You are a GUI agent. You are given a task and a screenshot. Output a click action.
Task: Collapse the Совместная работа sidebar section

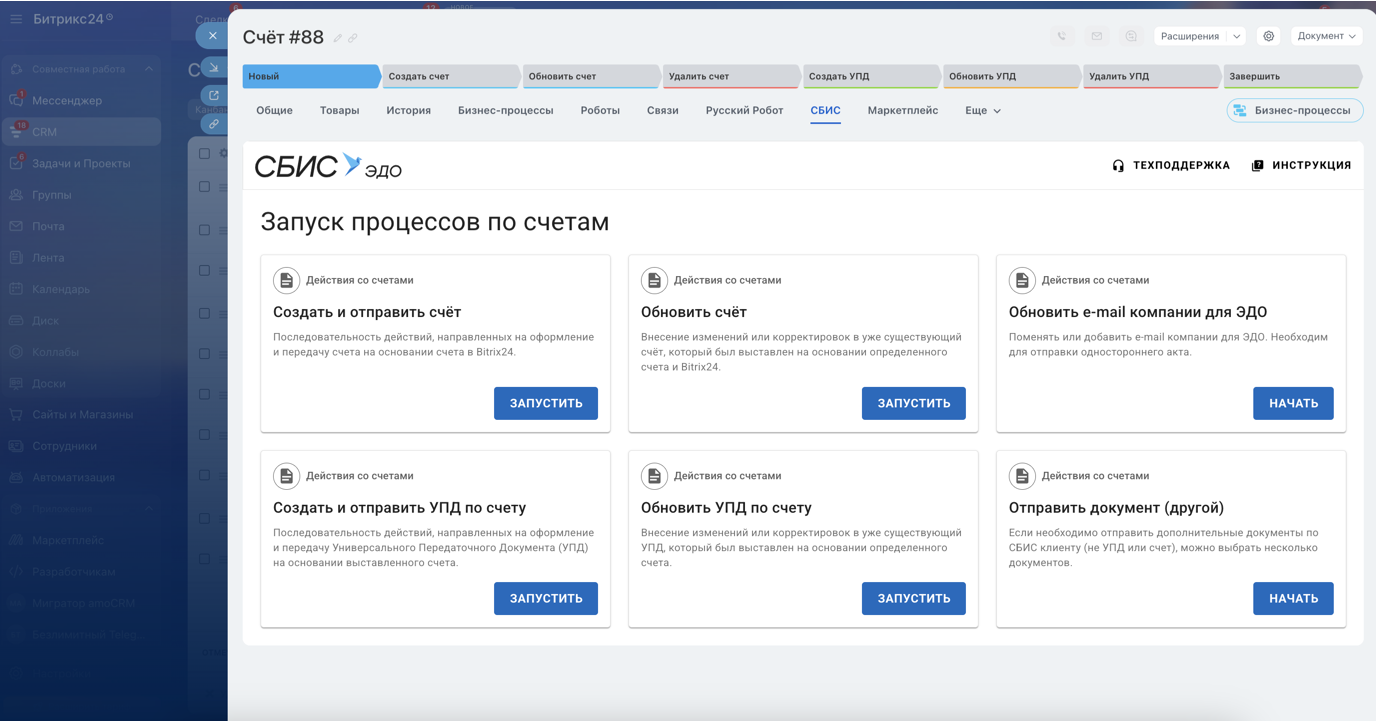pyautogui.click(x=149, y=69)
